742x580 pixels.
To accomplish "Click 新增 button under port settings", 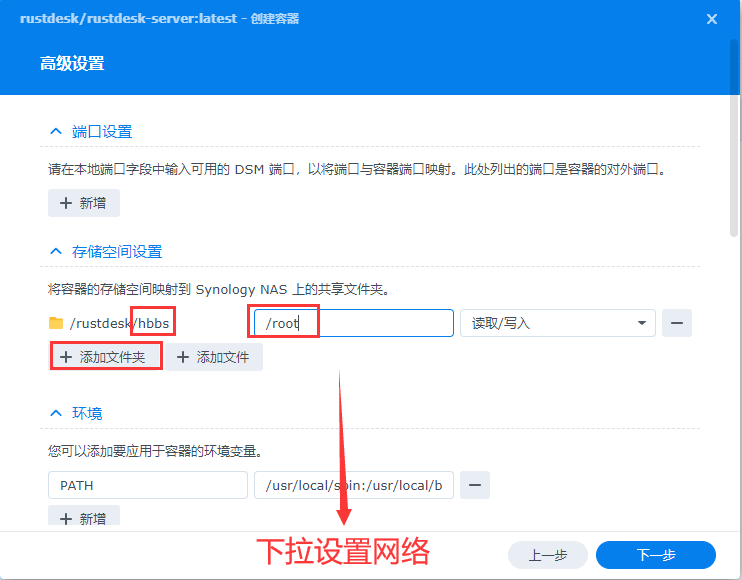I will 84,203.
